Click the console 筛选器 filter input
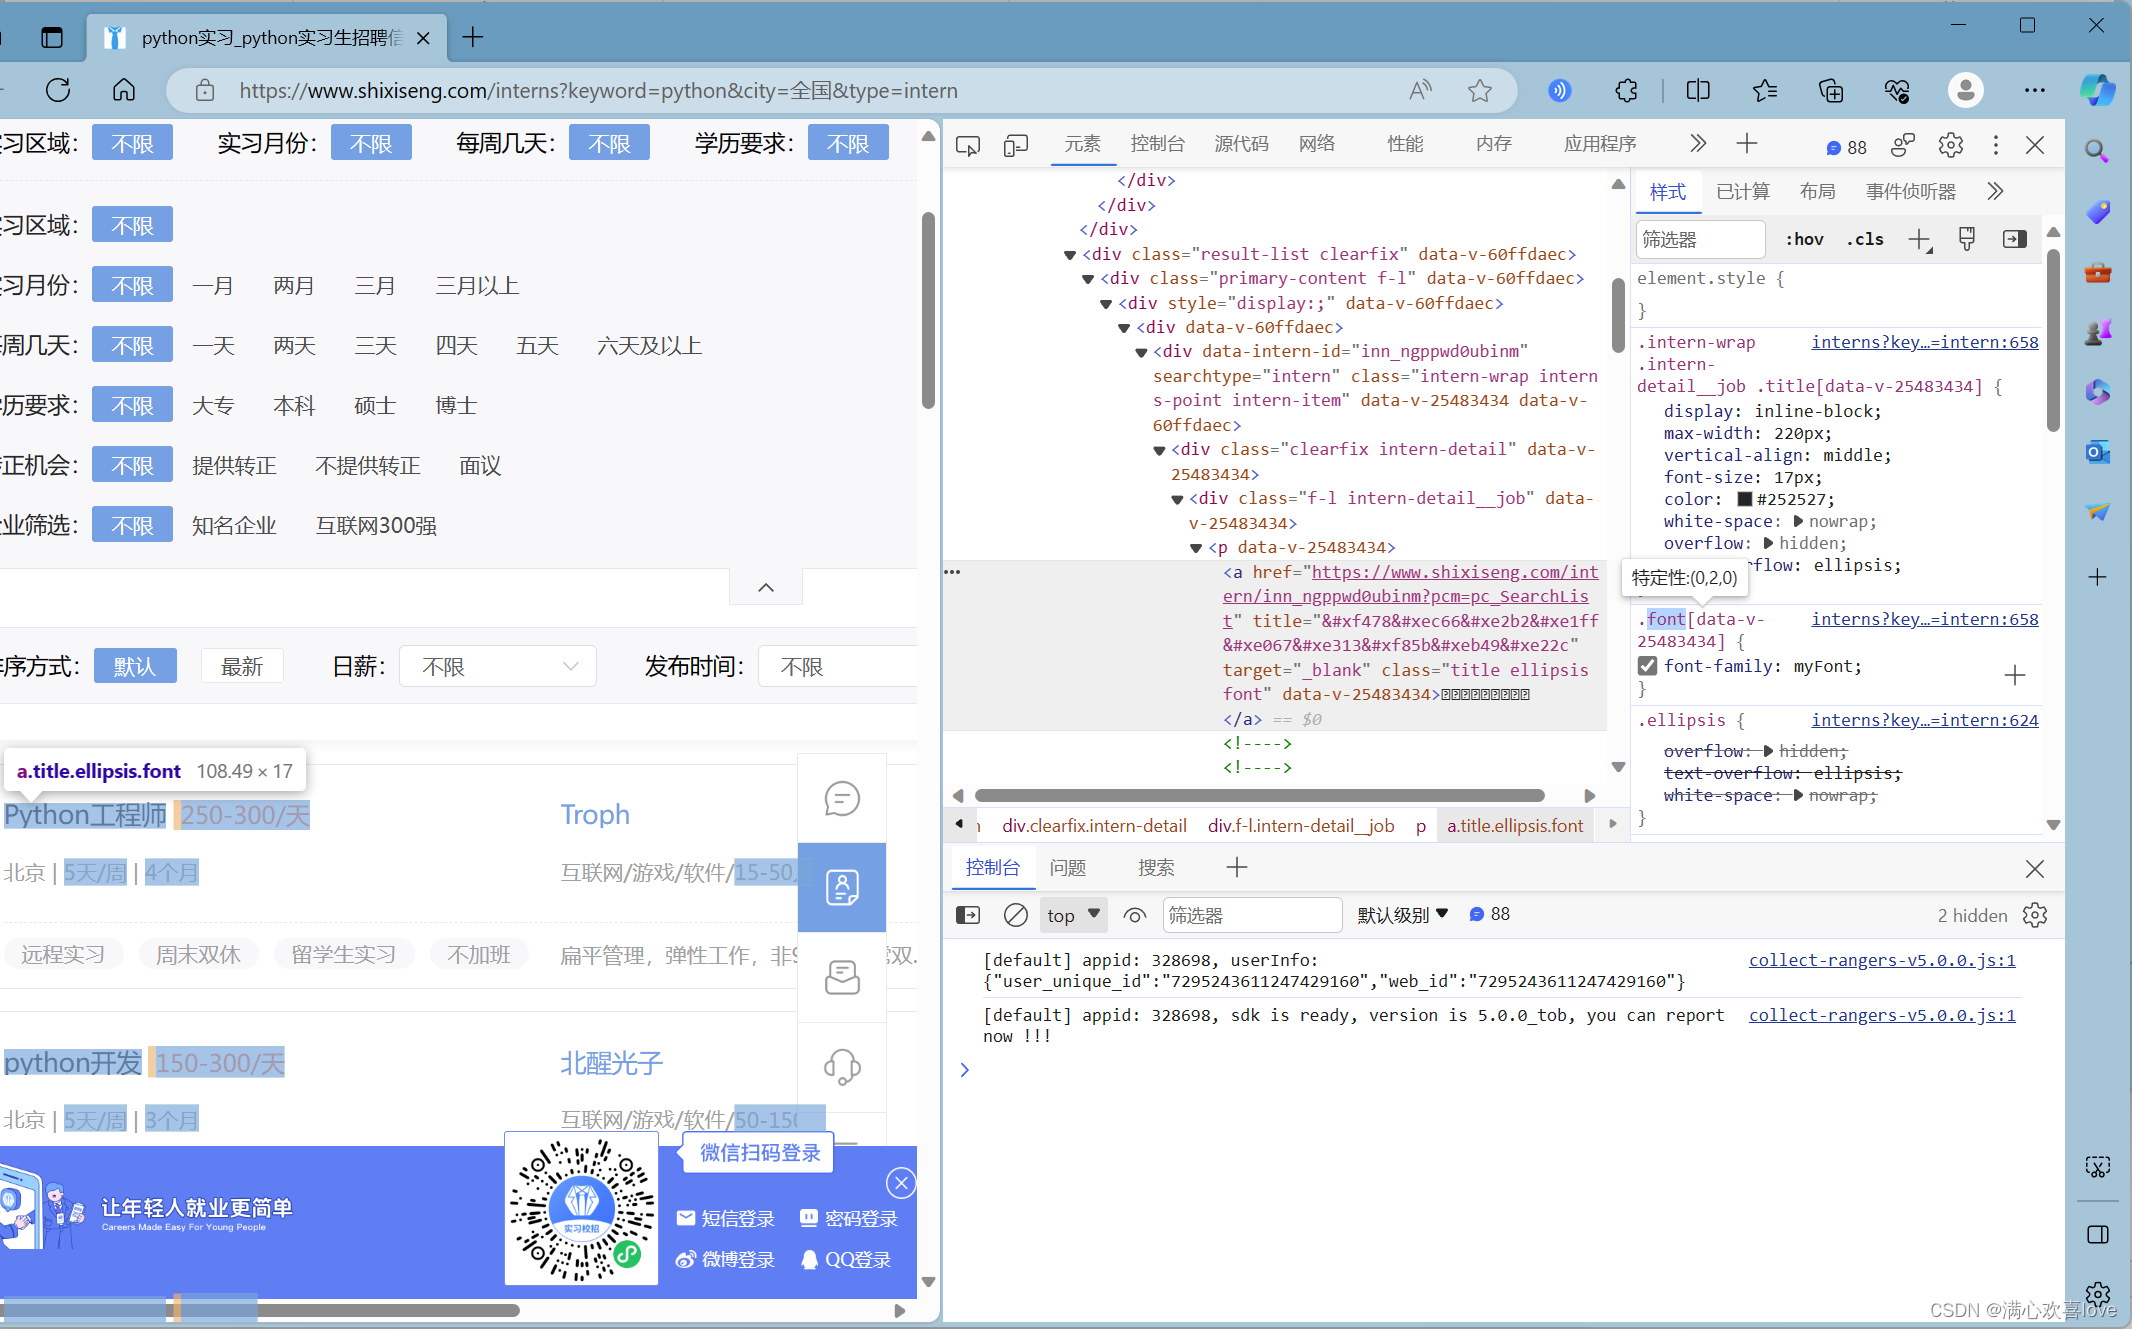 click(x=1250, y=915)
